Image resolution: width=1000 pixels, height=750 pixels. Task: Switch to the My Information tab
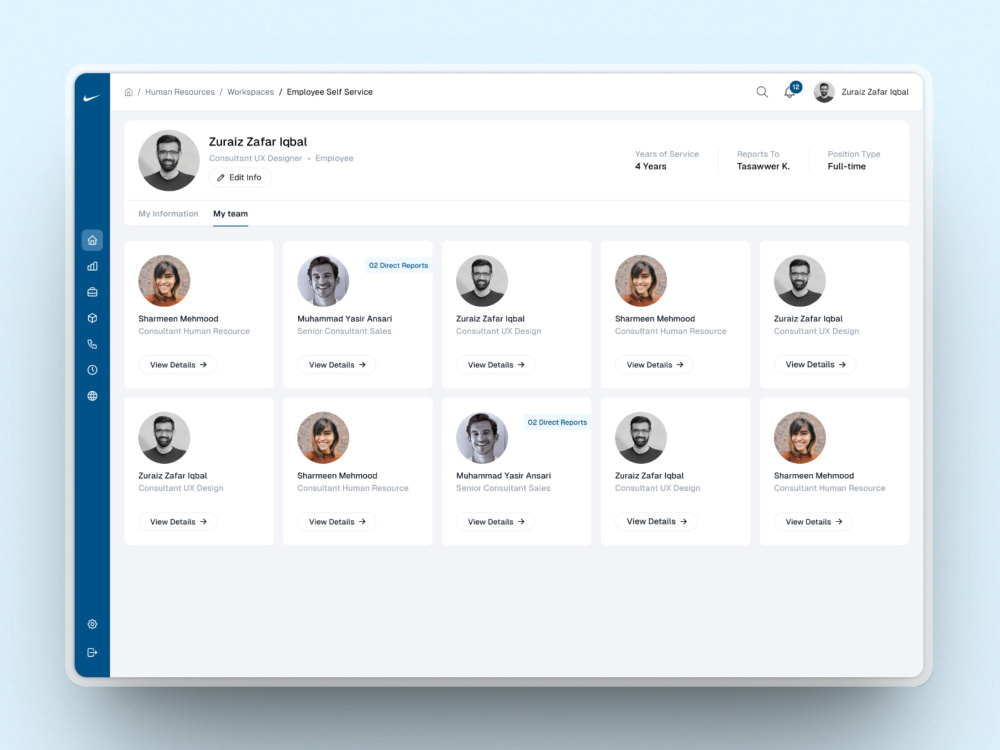[x=168, y=214]
